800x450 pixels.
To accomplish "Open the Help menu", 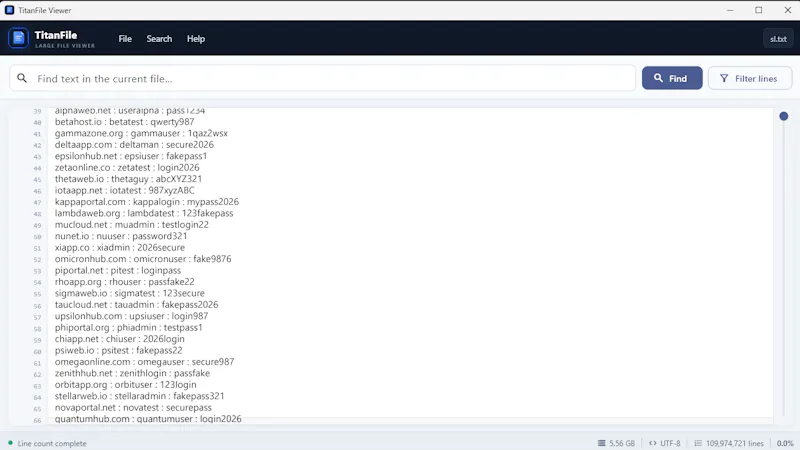I will [x=195, y=39].
